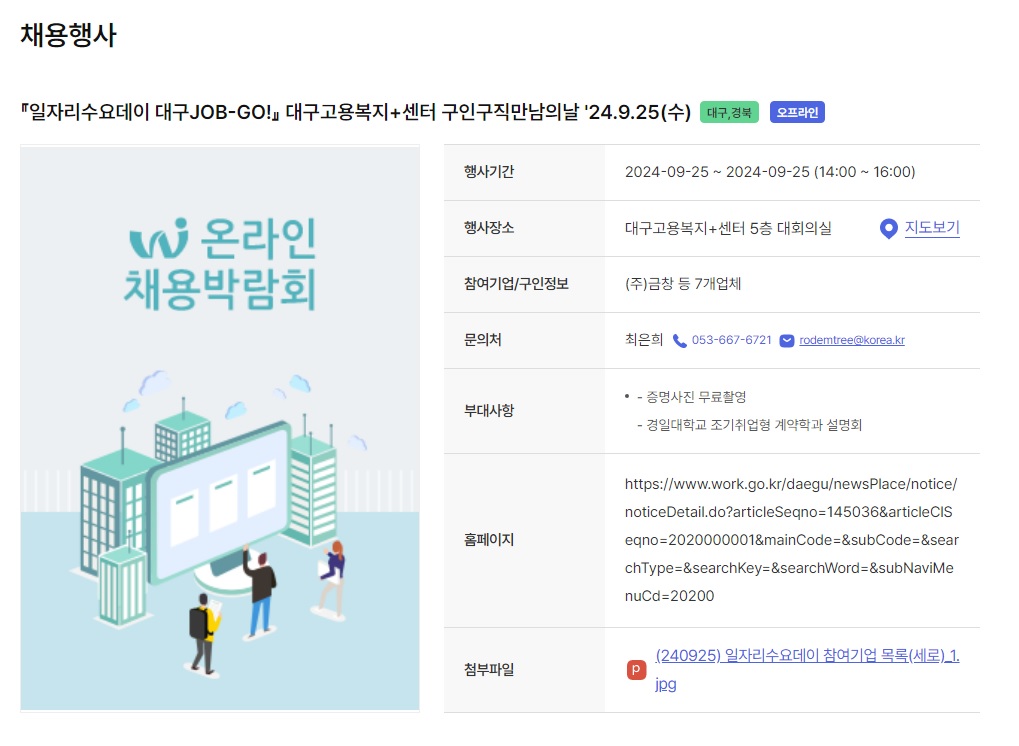Click the 온라인 채용박람회 poster image
Image resolution: width=1019 pixels, height=746 pixels.
220,430
